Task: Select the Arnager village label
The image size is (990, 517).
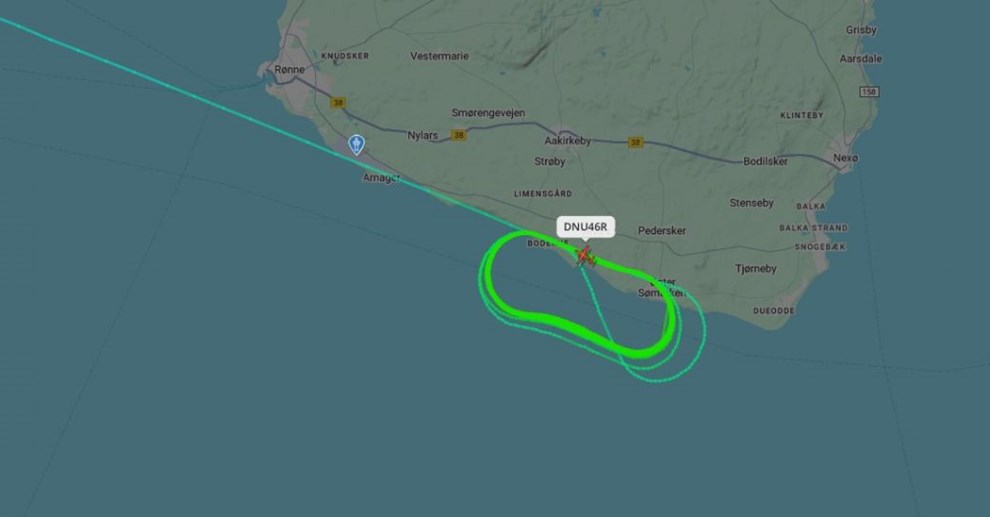Action: [x=381, y=178]
